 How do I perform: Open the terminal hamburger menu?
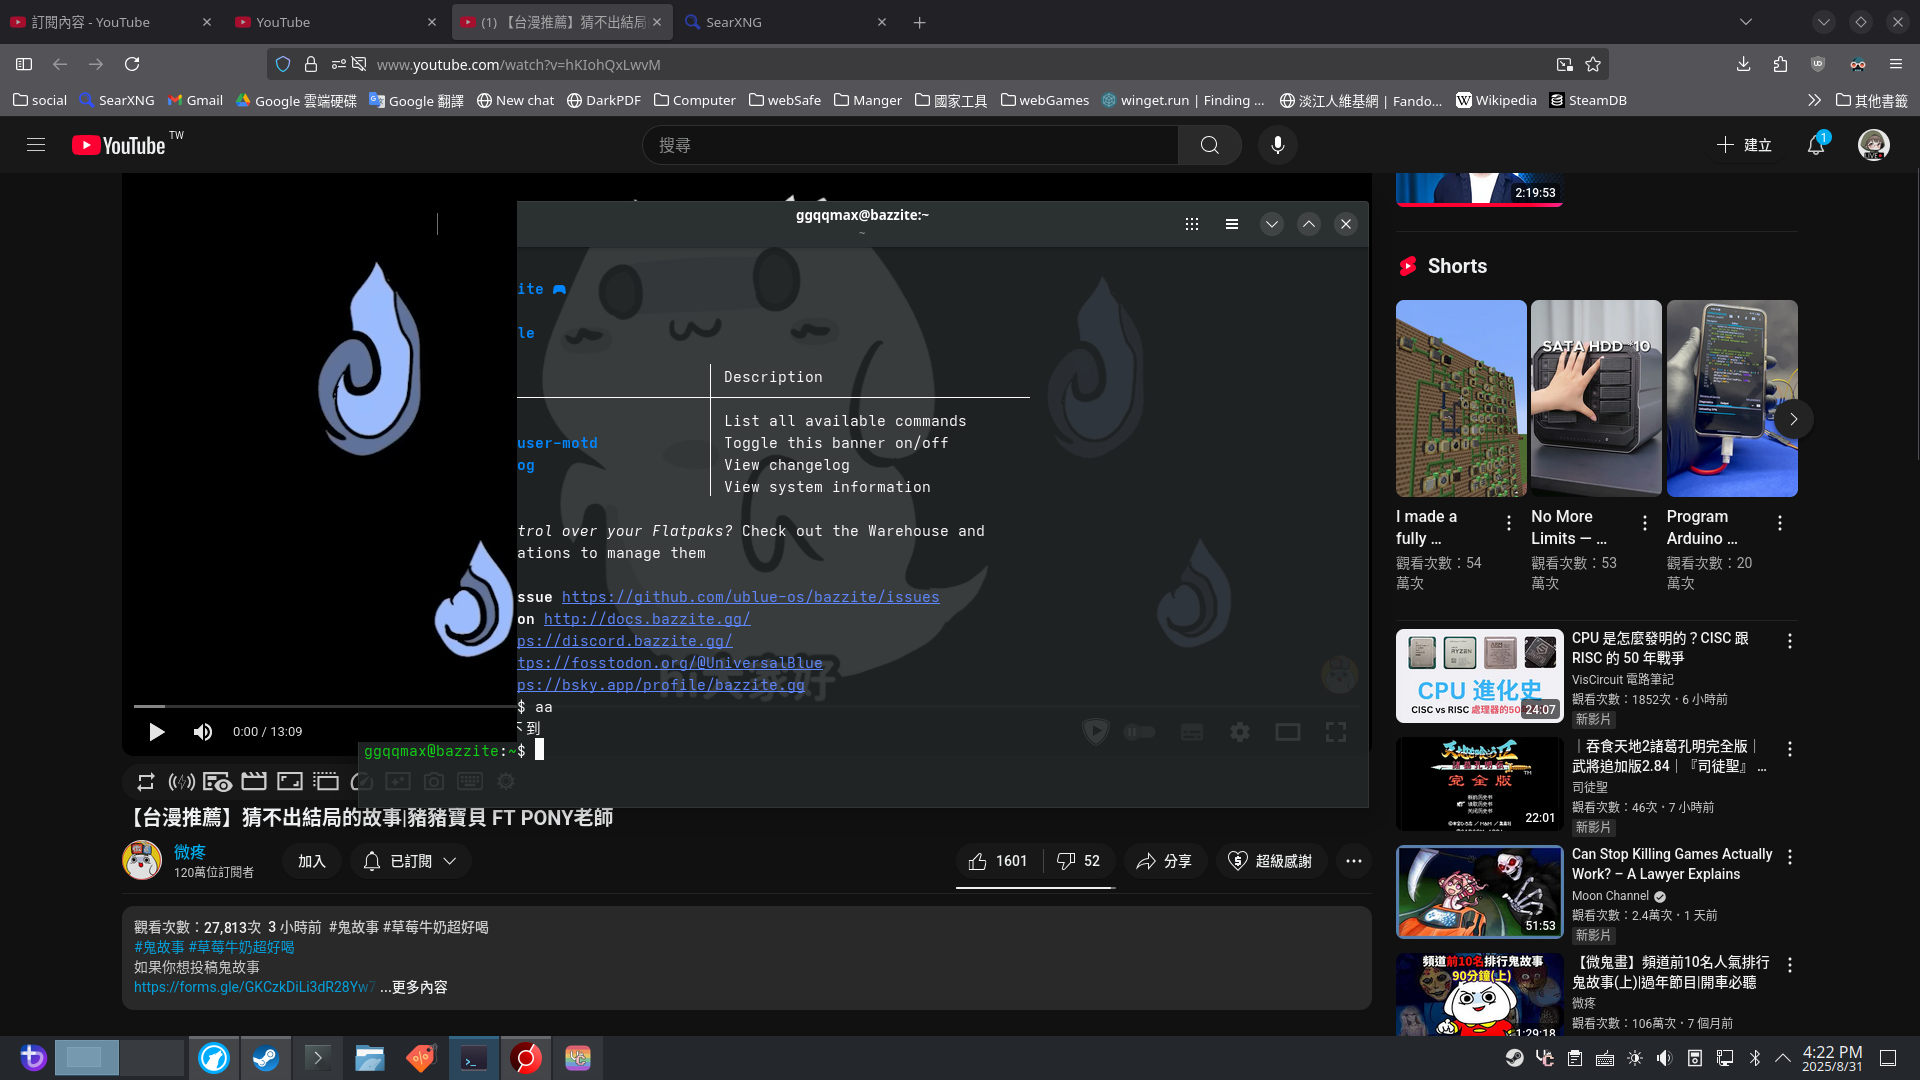[1232, 224]
